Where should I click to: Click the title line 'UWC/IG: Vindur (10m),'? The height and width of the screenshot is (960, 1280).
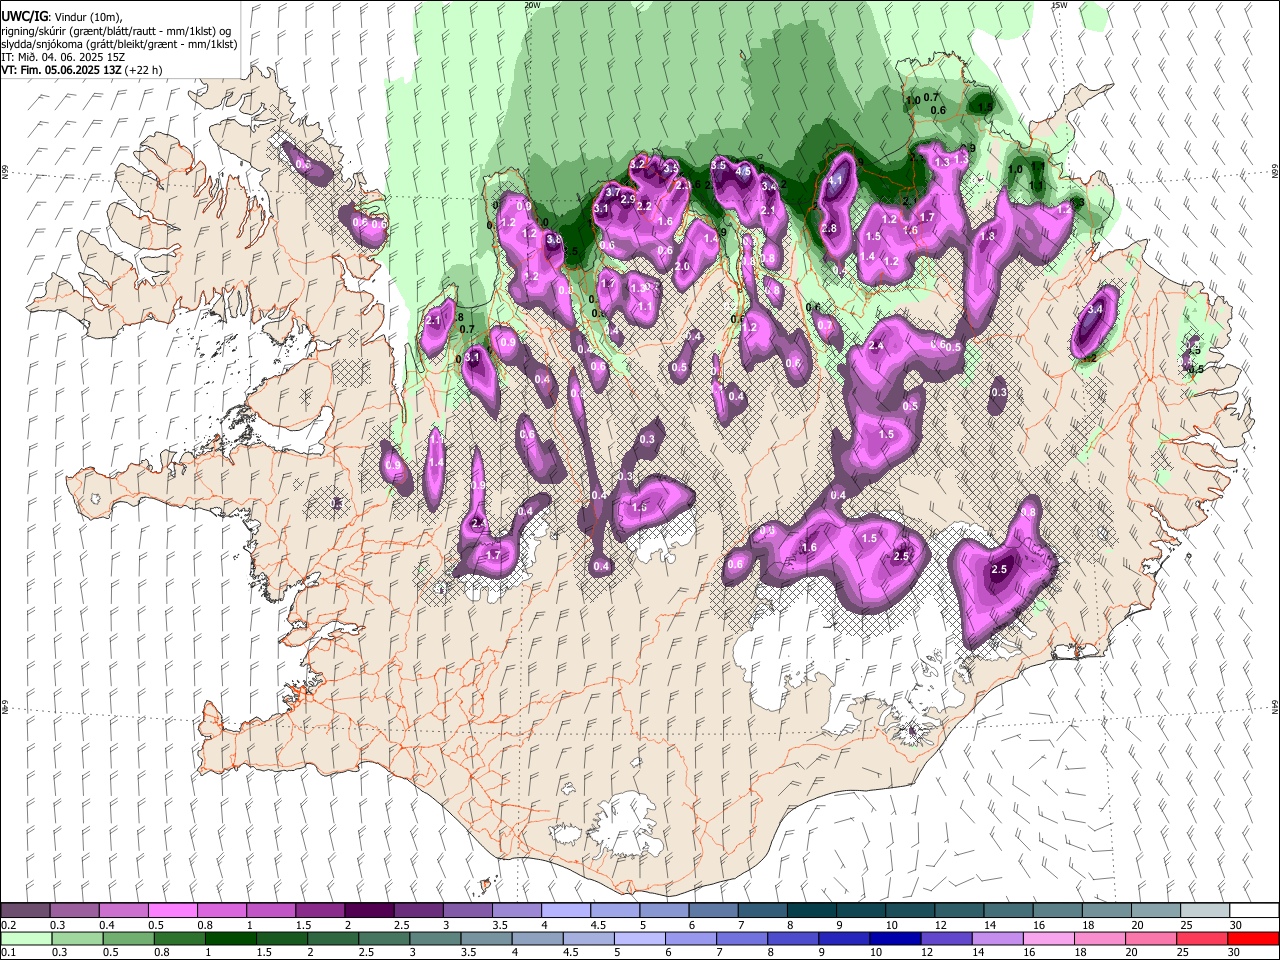[x=62, y=16]
